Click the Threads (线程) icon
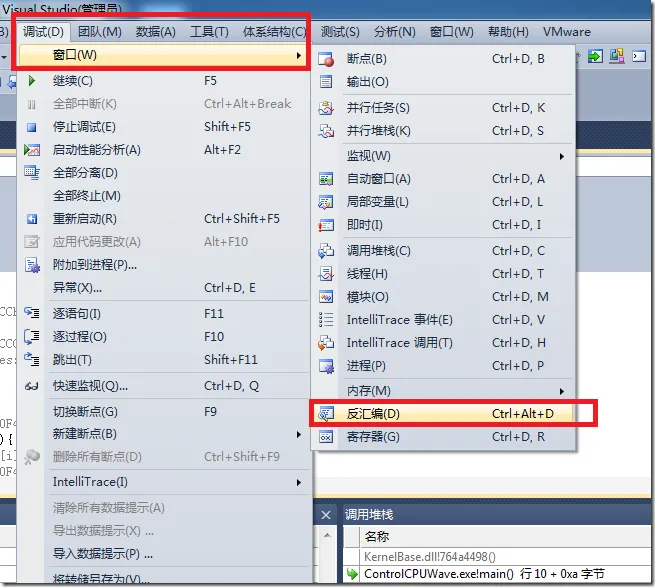The width and height of the screenshot is (655, 587). 326,274
